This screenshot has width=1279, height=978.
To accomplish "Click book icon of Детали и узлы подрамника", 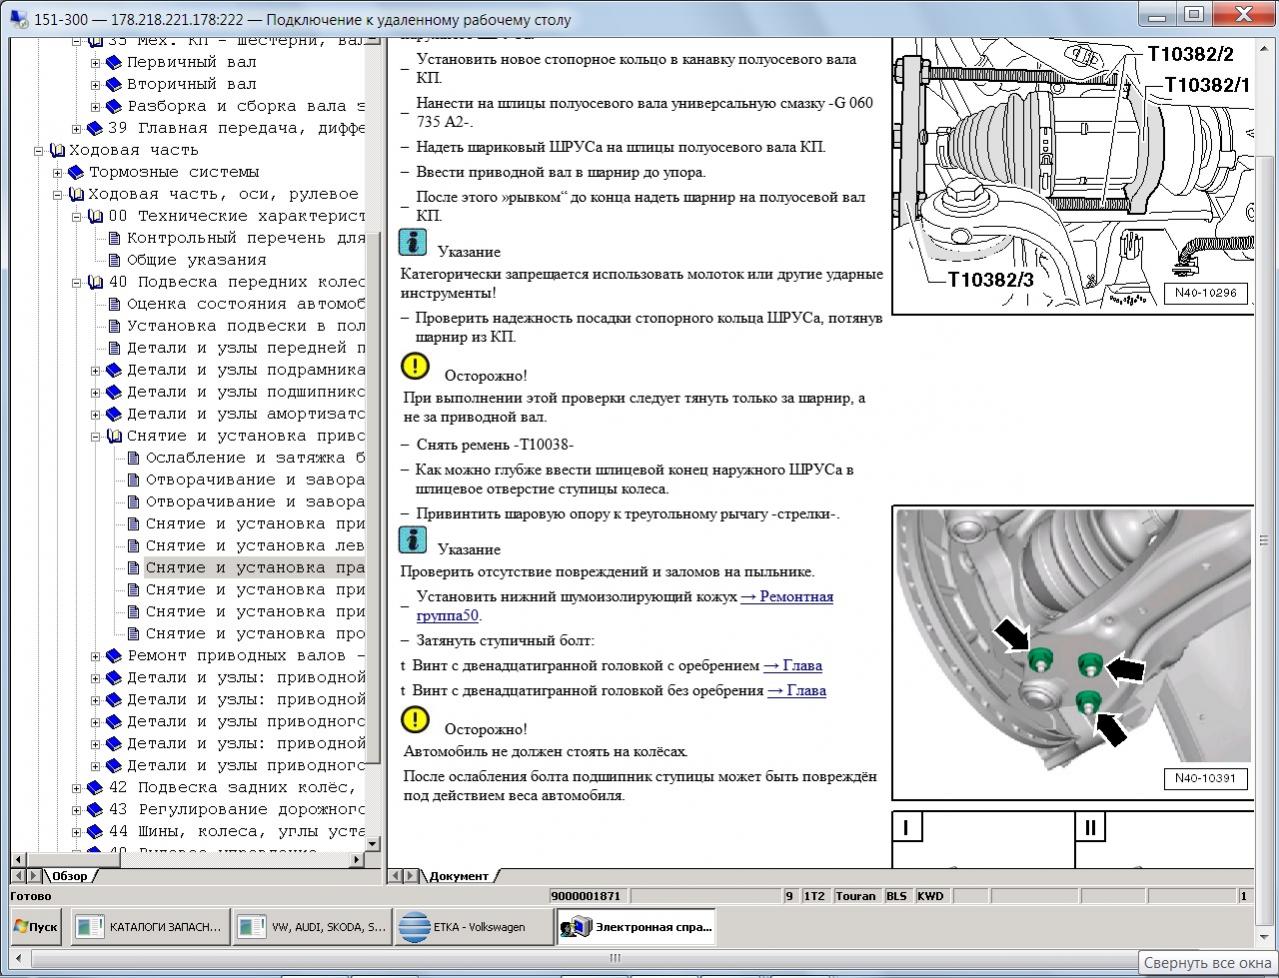I will [113, 370].
